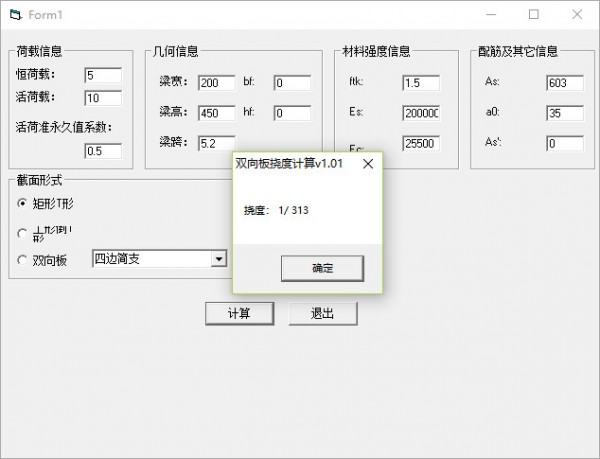Choose the middle section type radio button
The width and height of the screenshot is (600, 459).
22,233
